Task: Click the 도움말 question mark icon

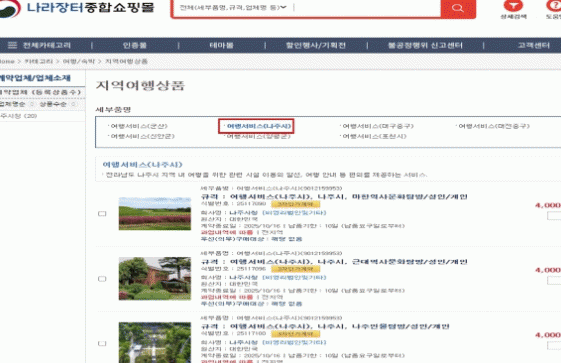Action: [553, 6]
